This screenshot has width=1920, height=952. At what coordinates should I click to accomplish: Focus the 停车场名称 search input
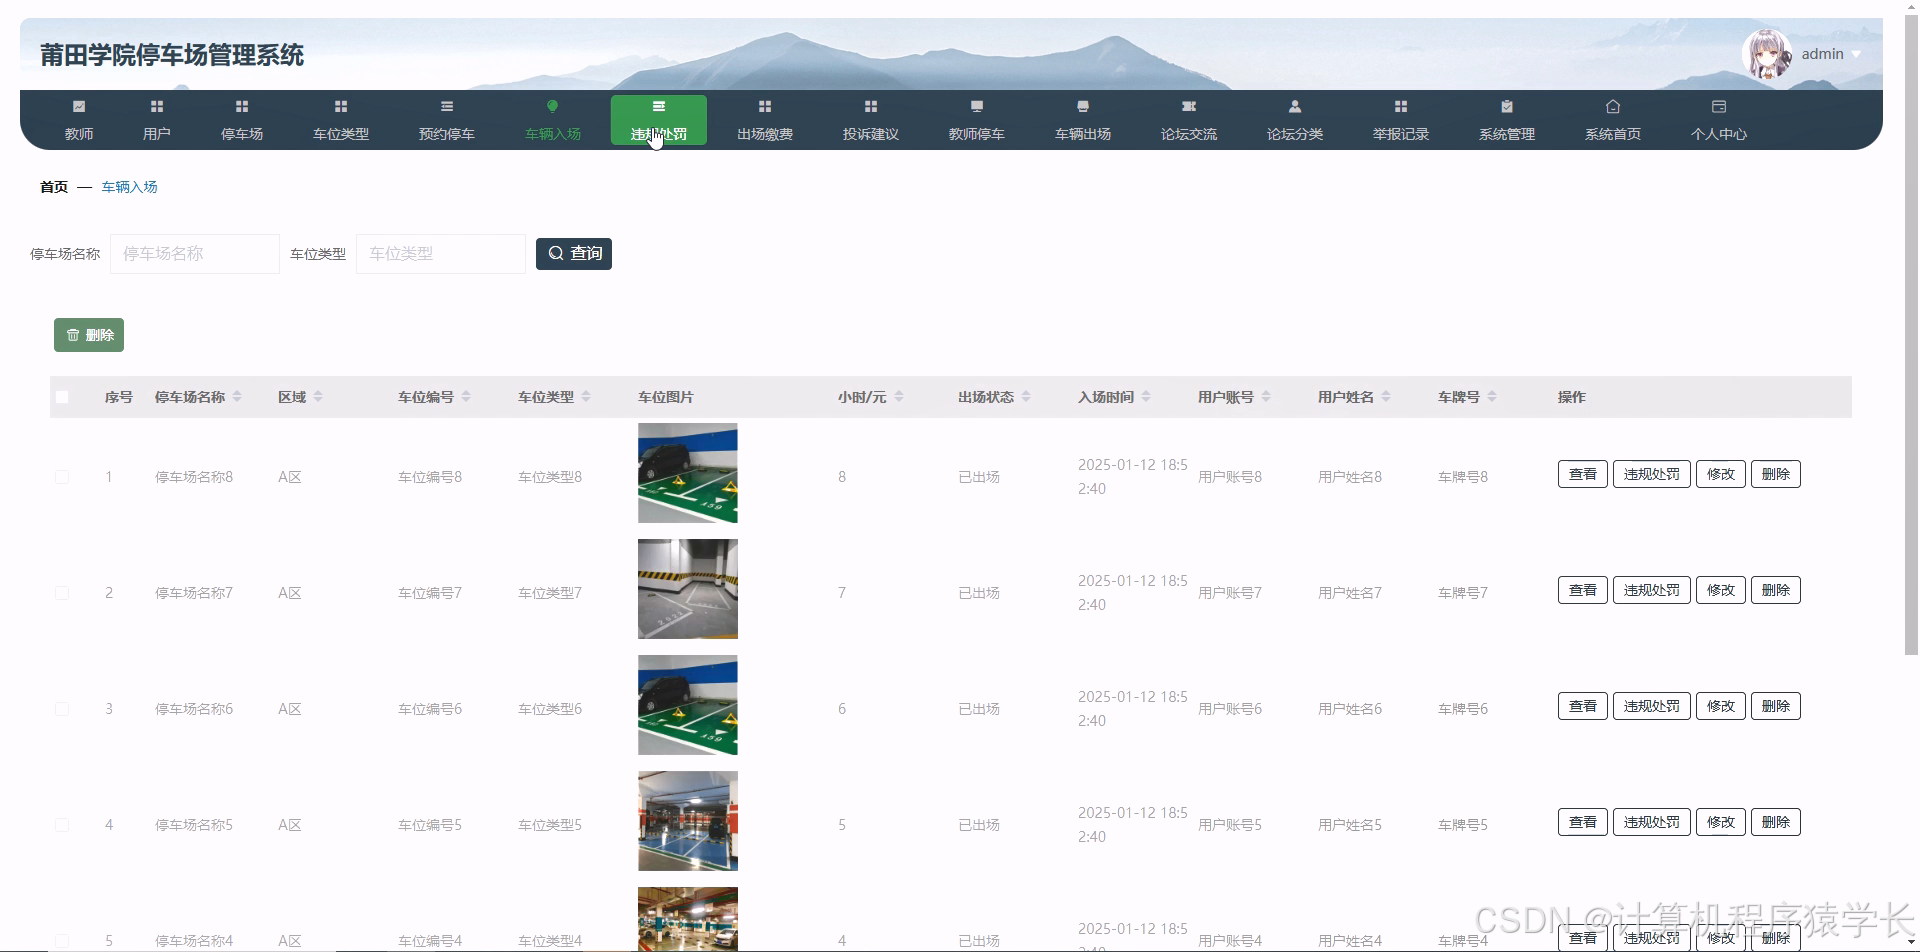[195, 254]
